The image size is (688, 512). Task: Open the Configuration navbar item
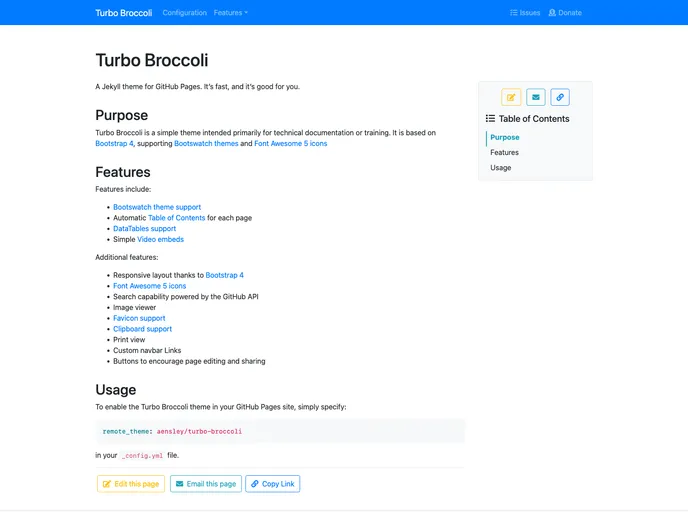184,13
